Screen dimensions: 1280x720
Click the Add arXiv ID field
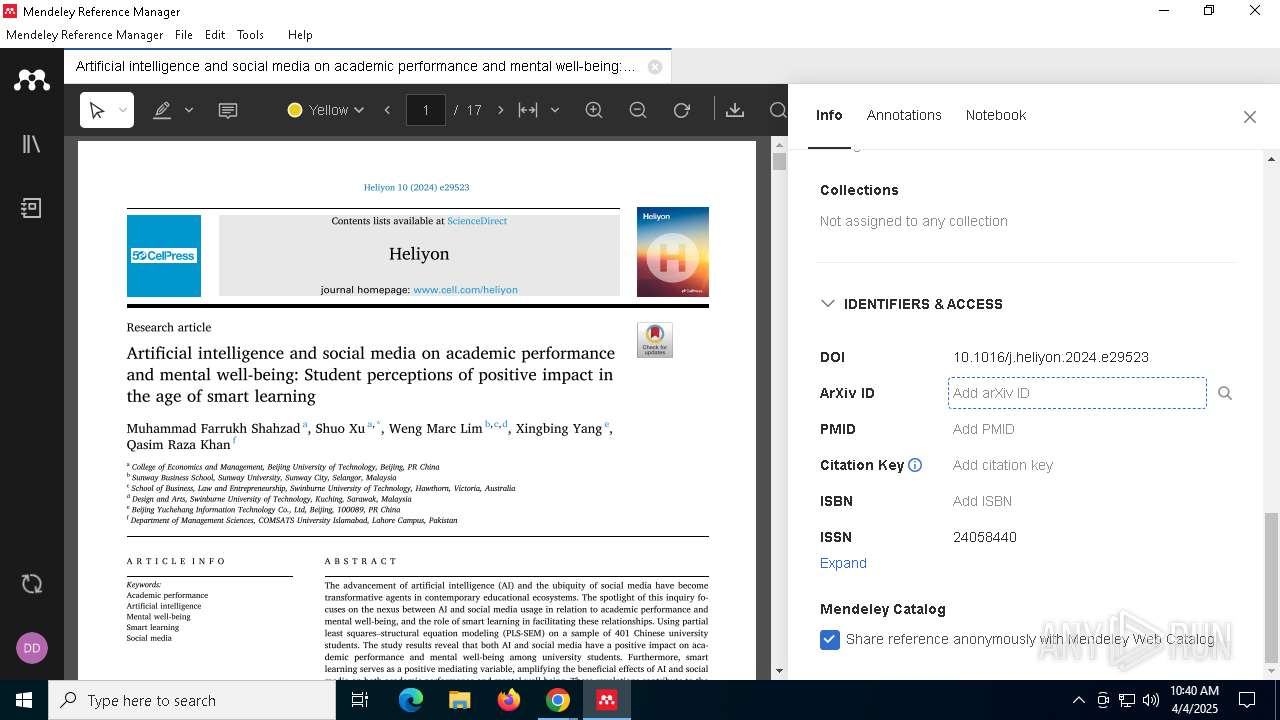click(1077, 393)
